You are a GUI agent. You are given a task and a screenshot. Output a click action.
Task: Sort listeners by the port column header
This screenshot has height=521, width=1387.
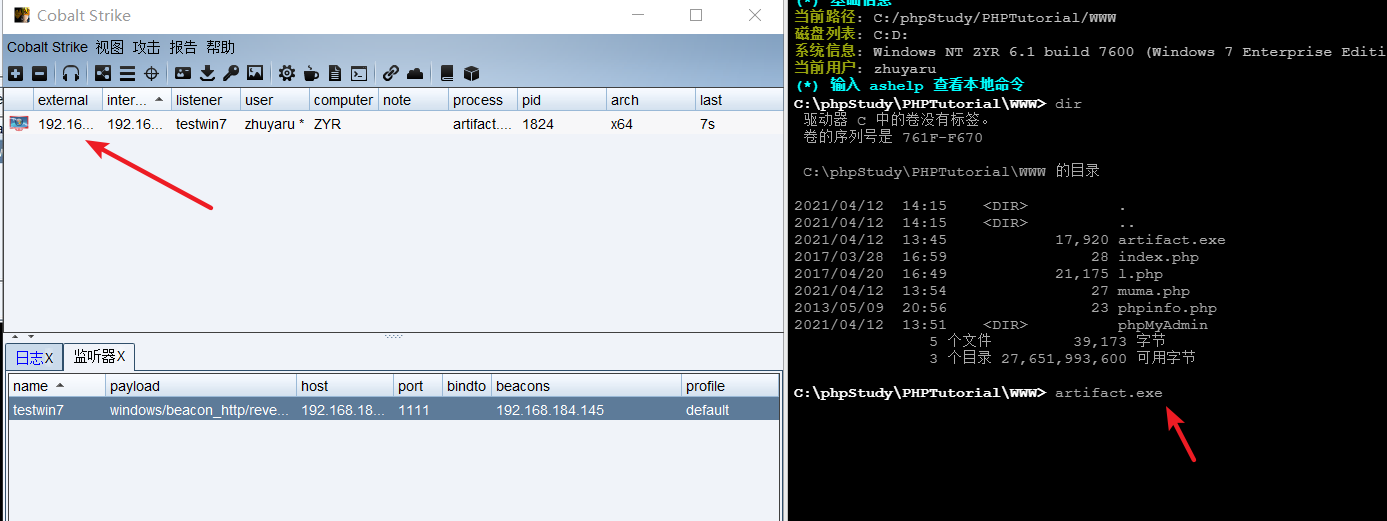point(418,386)
